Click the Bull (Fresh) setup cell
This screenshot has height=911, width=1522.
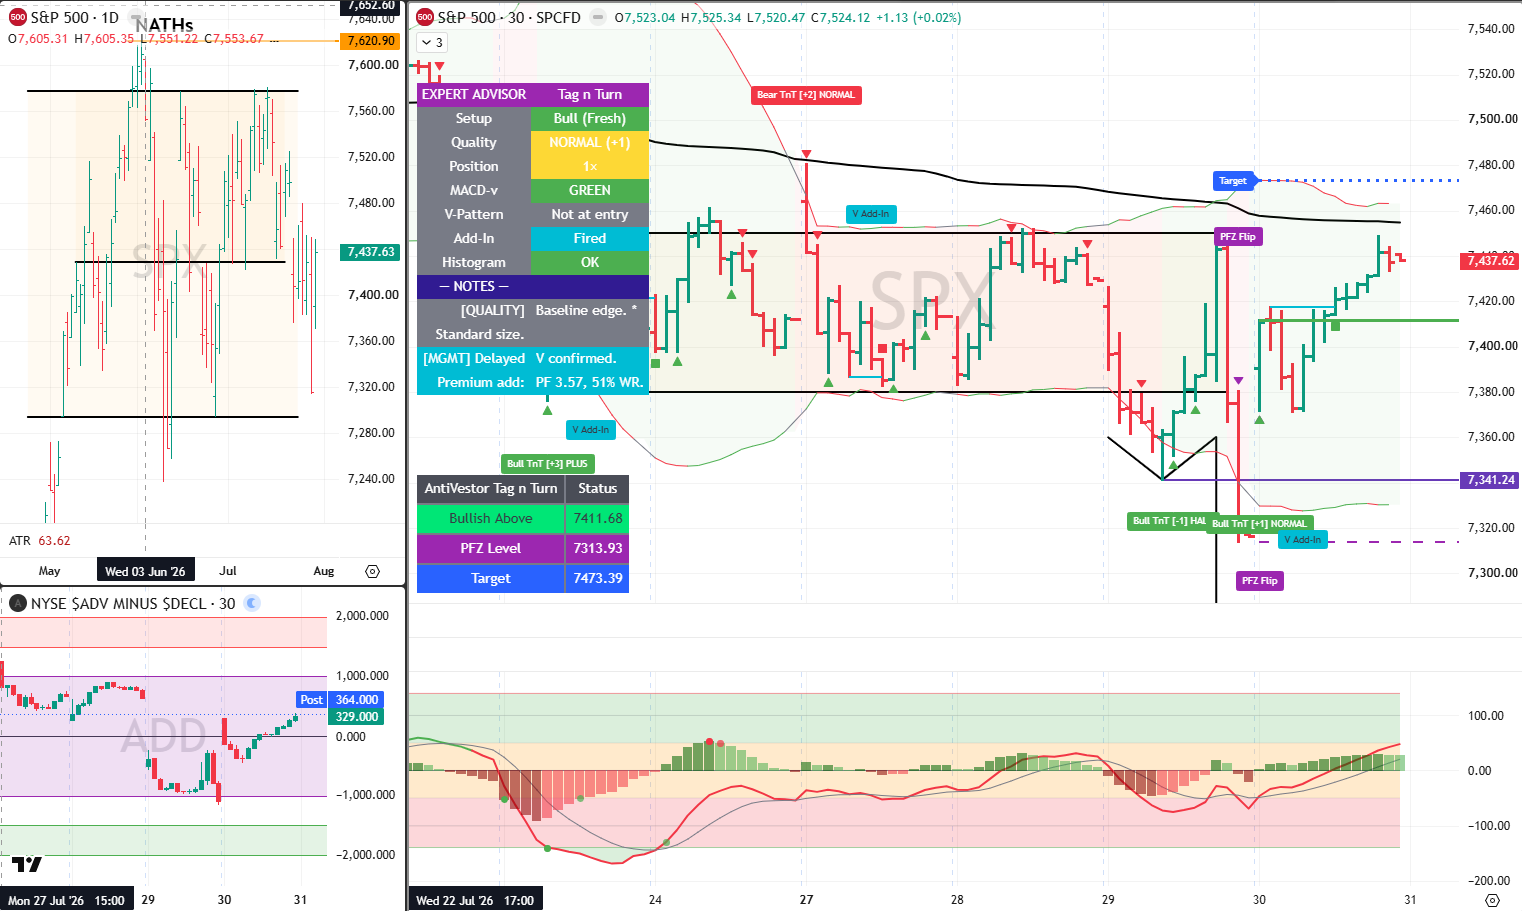(590, 118)
